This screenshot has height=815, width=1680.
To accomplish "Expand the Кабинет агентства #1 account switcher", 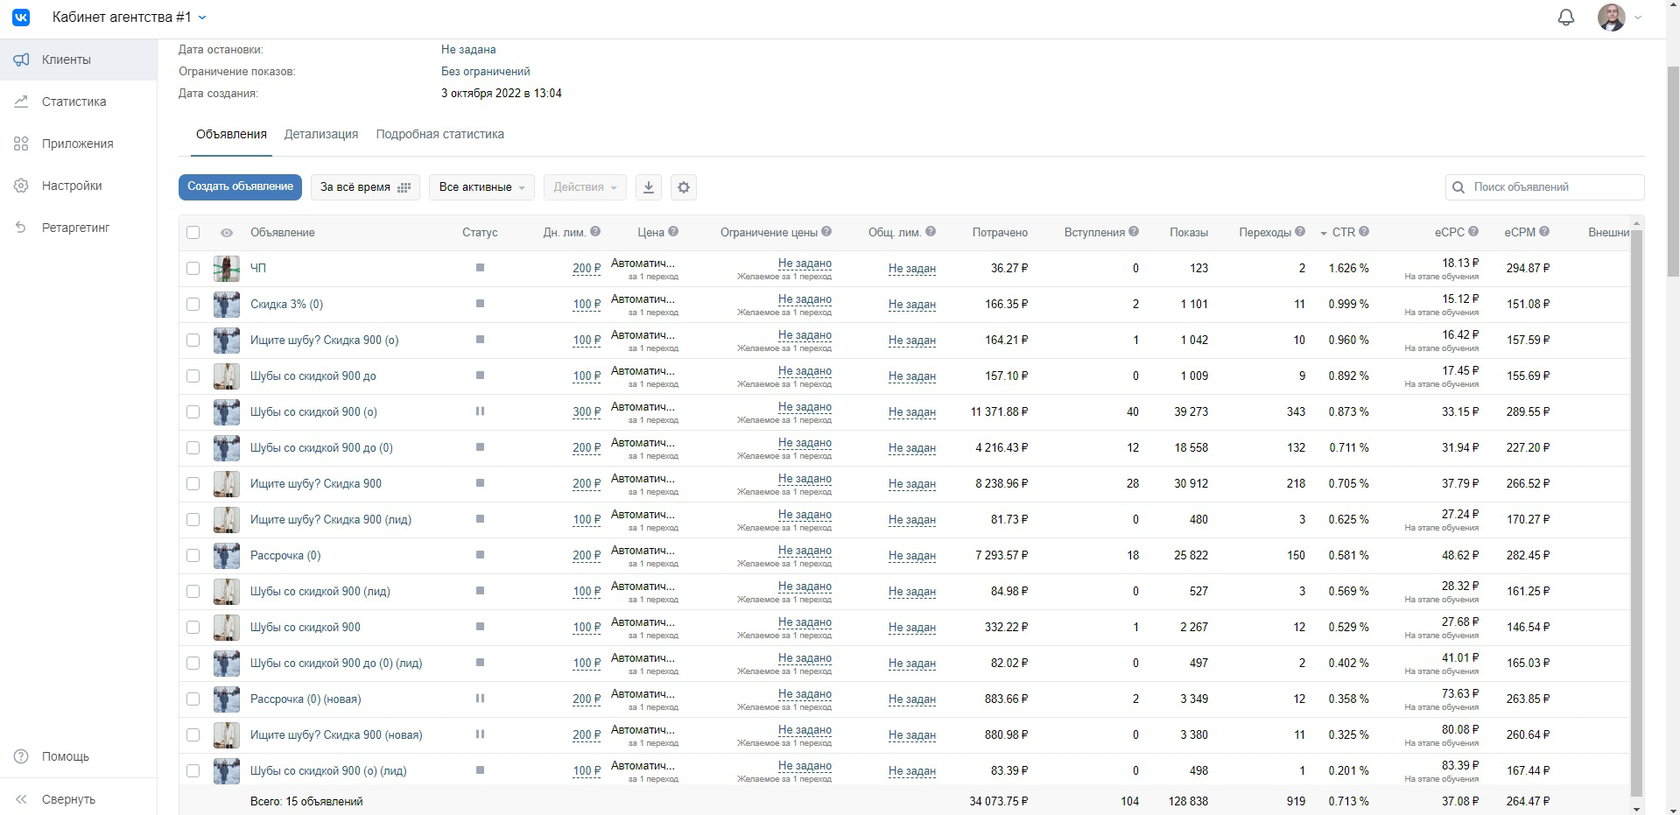I will [x=129, y=17].
